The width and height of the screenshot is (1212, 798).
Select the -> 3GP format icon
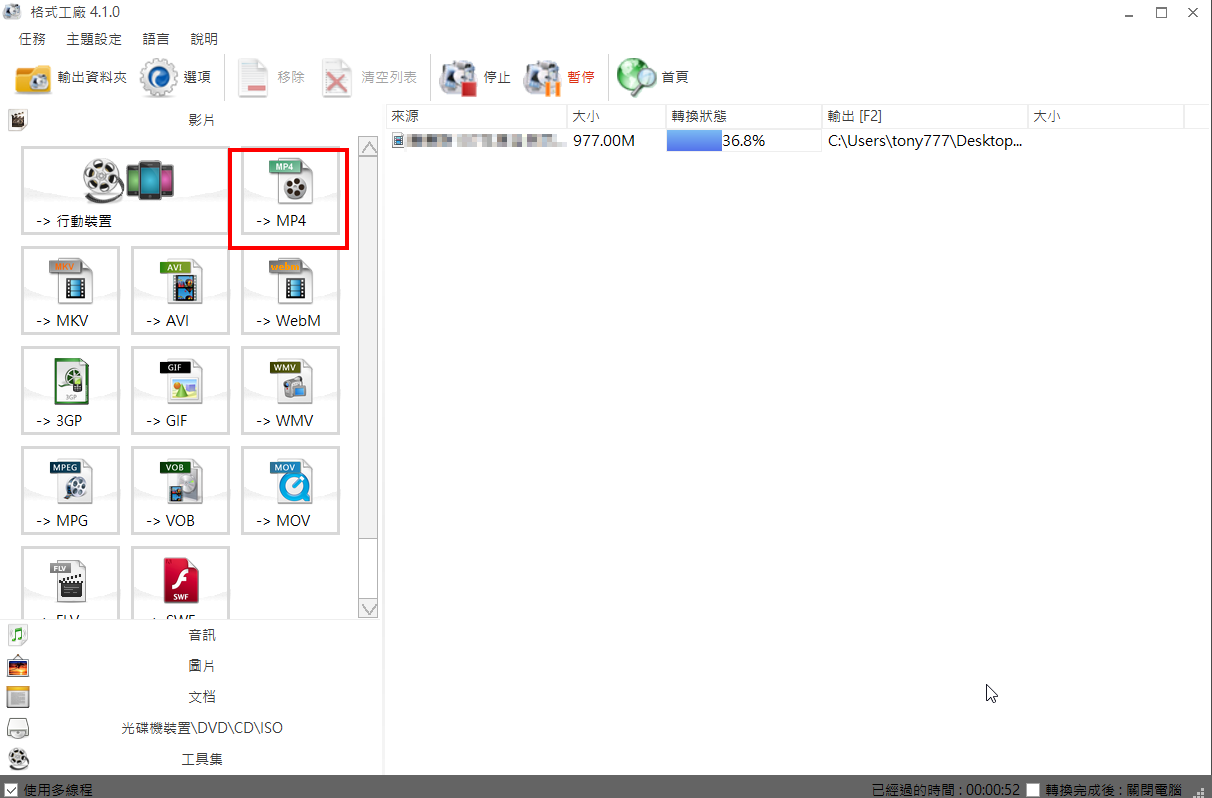pyautogui.click(x=70, y=391)
